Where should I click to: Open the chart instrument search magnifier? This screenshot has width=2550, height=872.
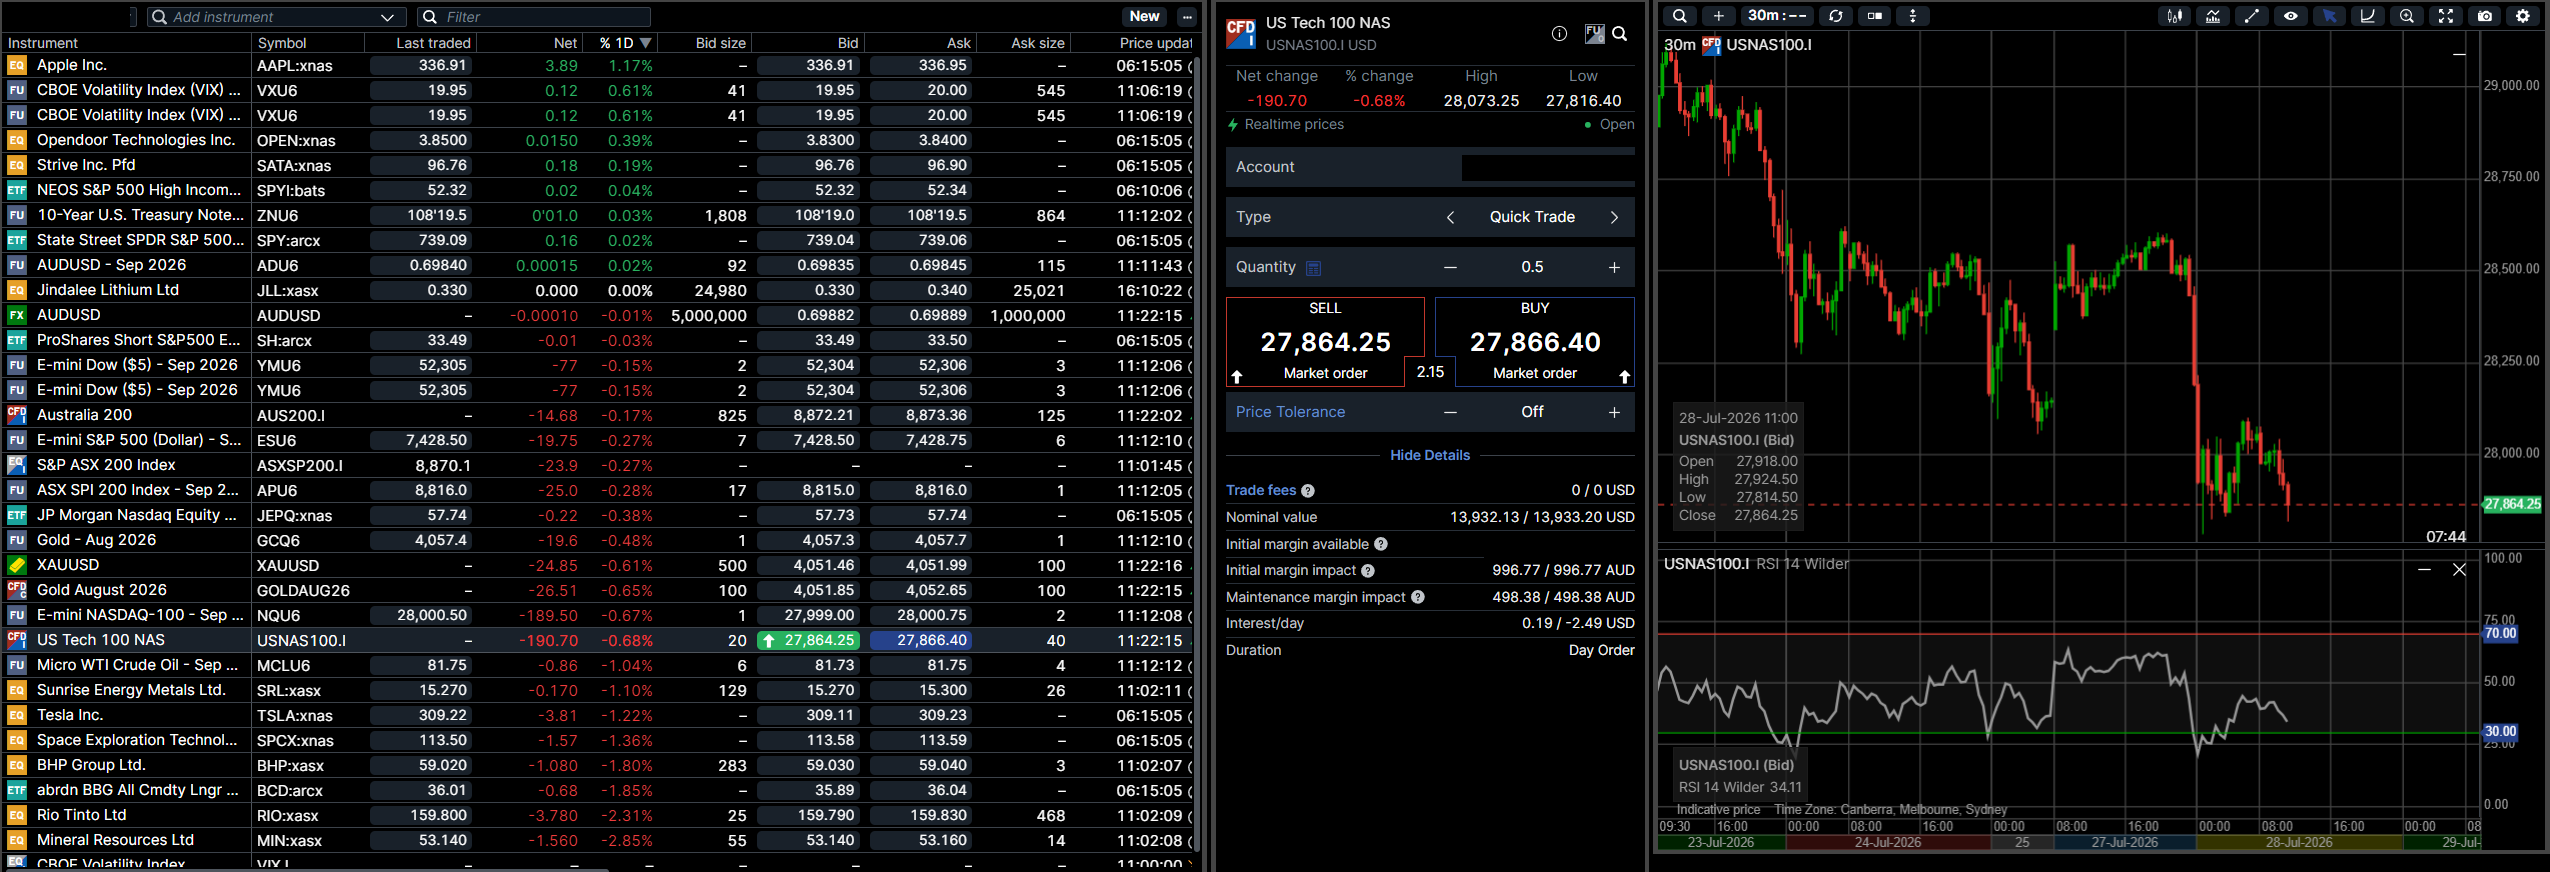pos(1680,16)
